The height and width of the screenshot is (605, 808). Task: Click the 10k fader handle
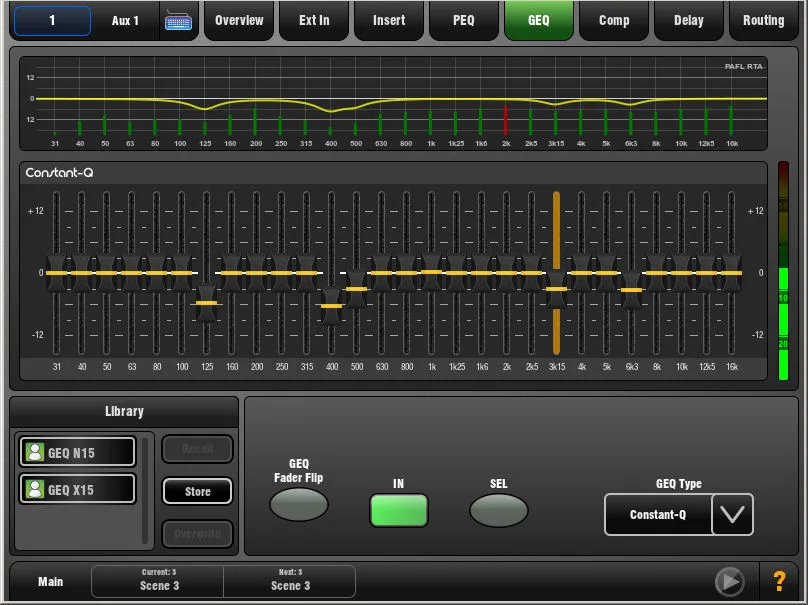pos(681,273)
